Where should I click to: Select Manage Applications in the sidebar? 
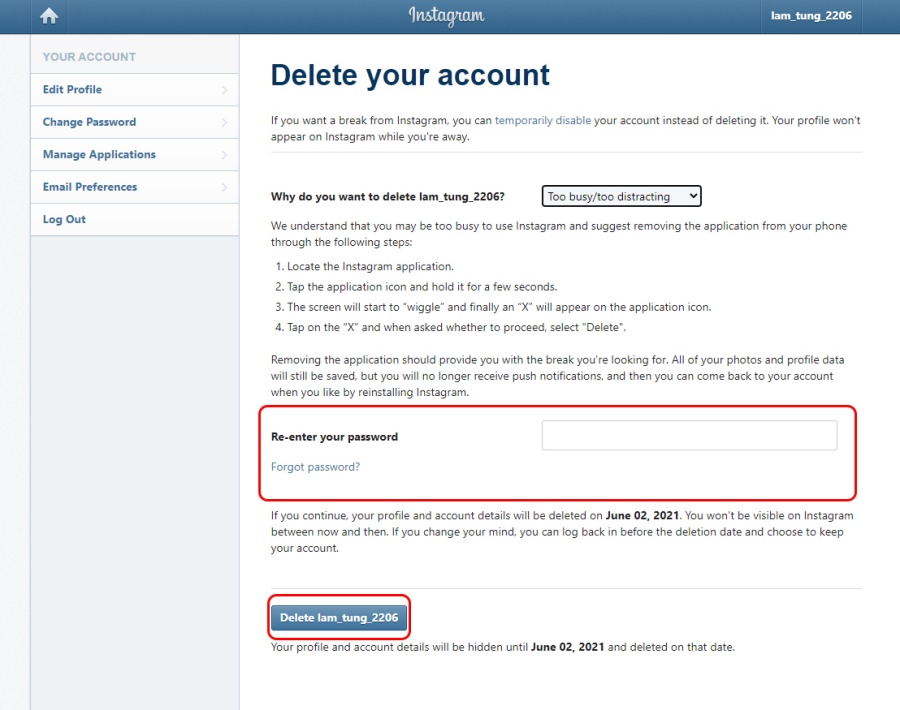(x=99, y=155)
